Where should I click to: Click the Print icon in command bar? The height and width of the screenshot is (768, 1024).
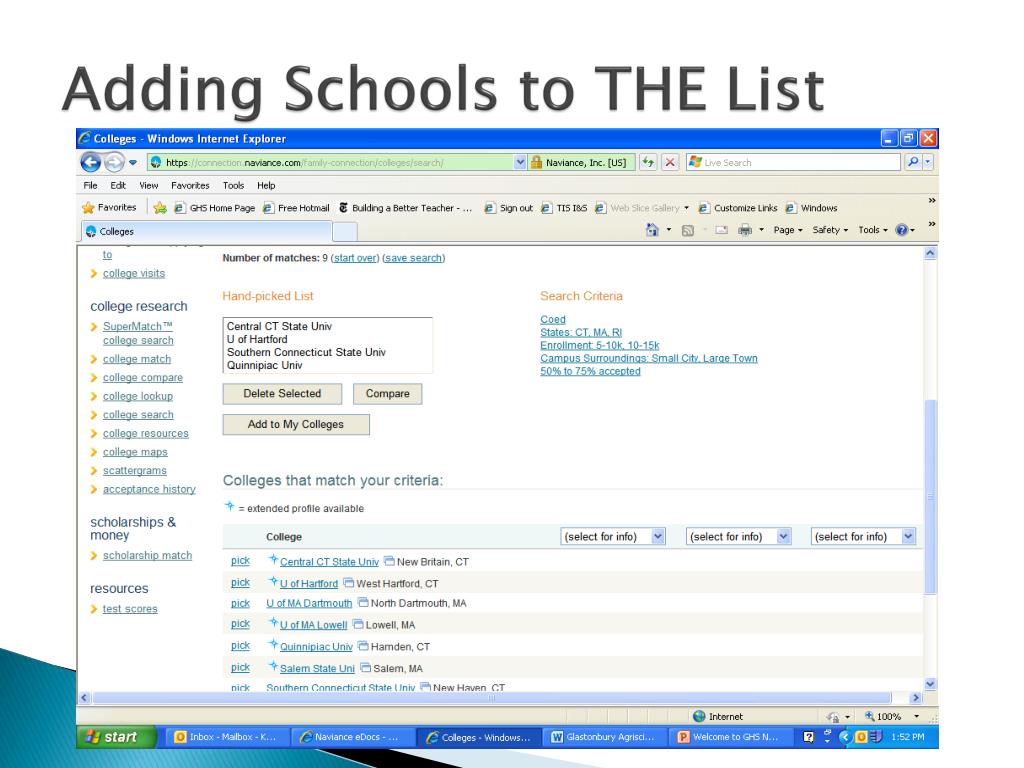(x=744, y=230)
